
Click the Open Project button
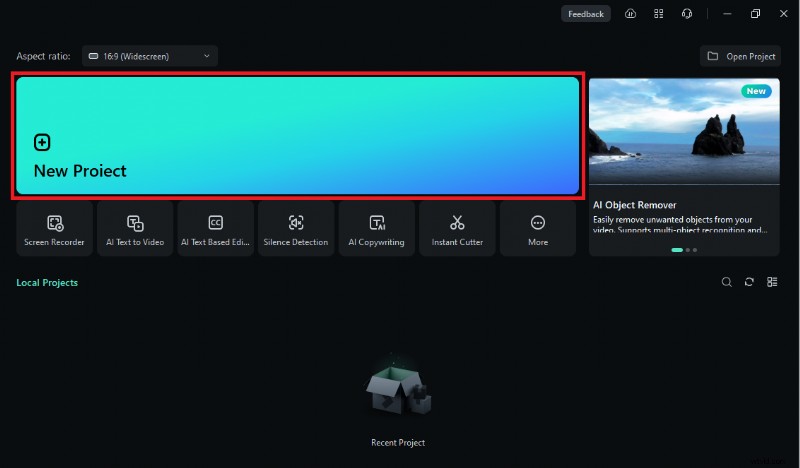point(741,56)
